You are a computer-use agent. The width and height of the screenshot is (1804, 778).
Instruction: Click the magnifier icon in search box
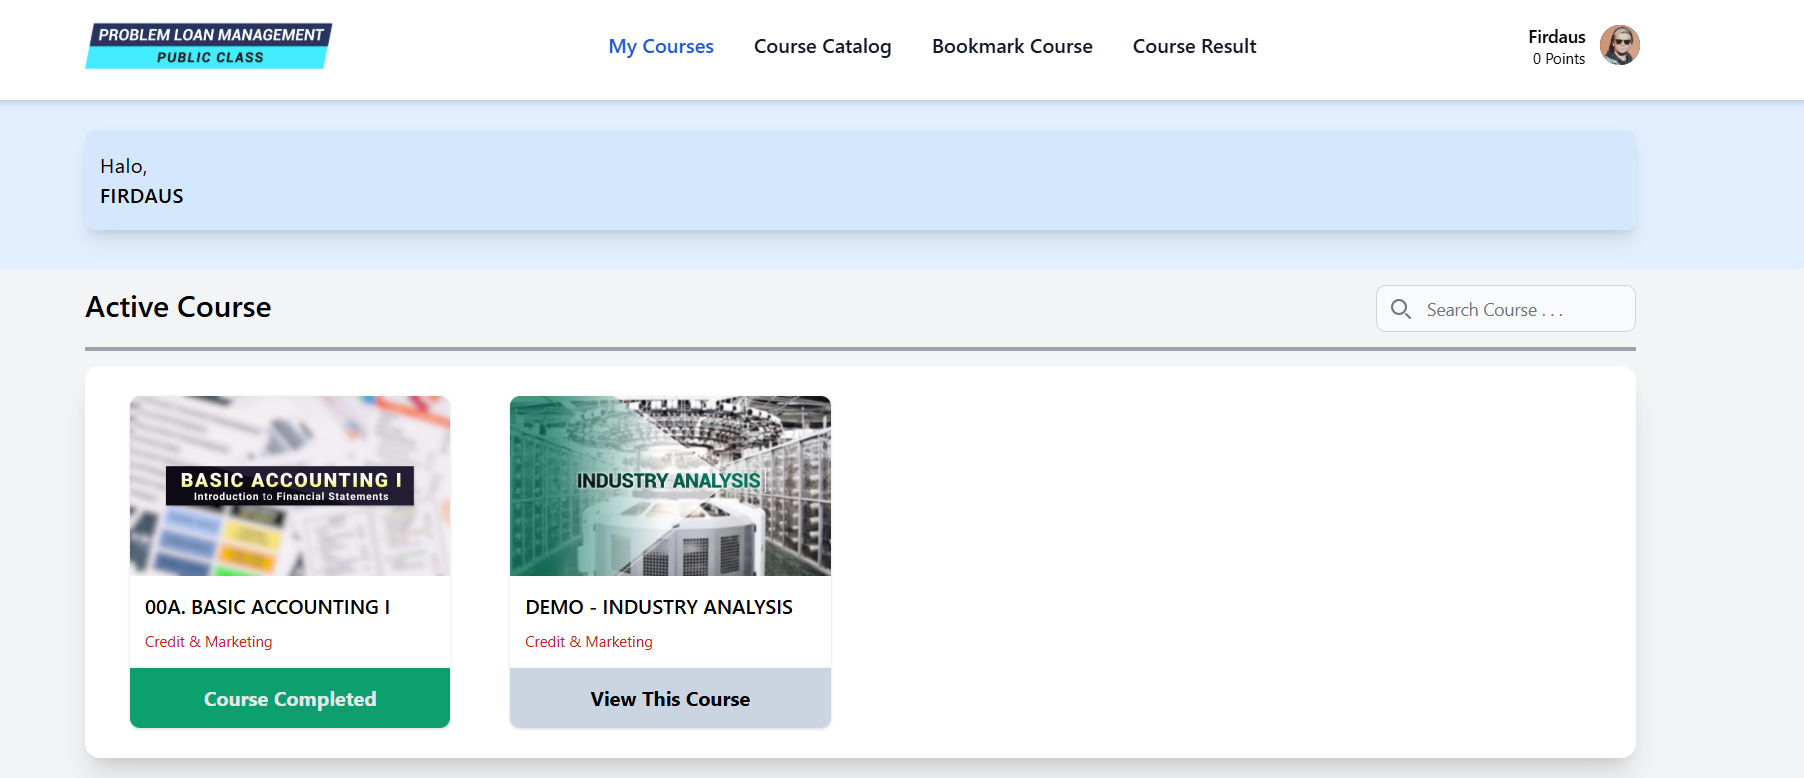[1401, 309]
